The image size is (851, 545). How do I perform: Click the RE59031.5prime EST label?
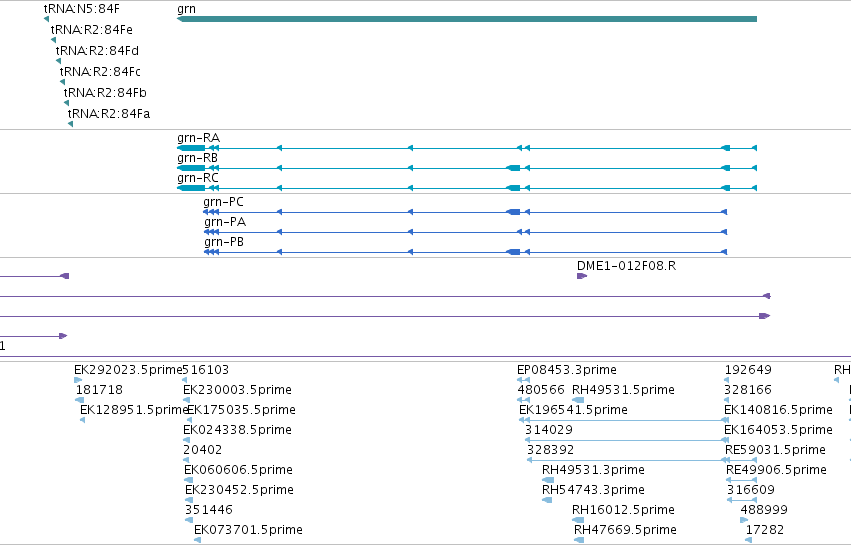[775, 450]
